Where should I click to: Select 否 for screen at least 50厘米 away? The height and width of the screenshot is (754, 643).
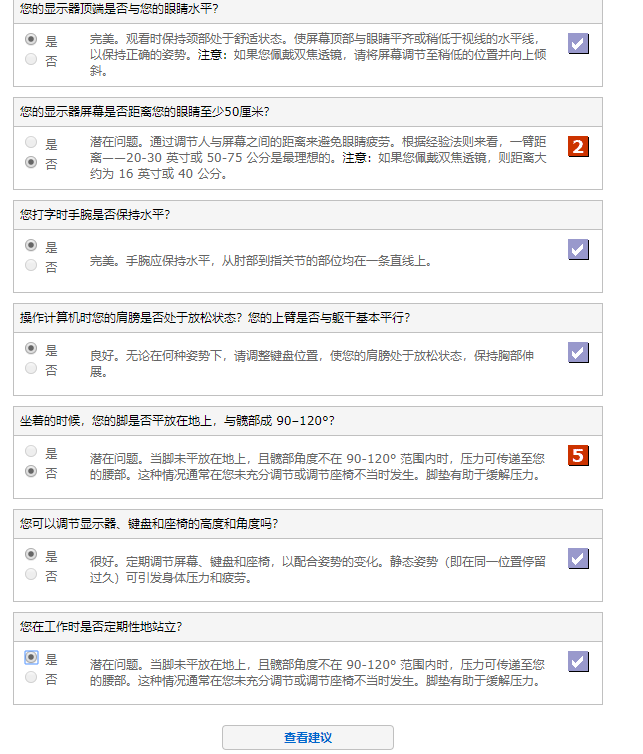31,162
